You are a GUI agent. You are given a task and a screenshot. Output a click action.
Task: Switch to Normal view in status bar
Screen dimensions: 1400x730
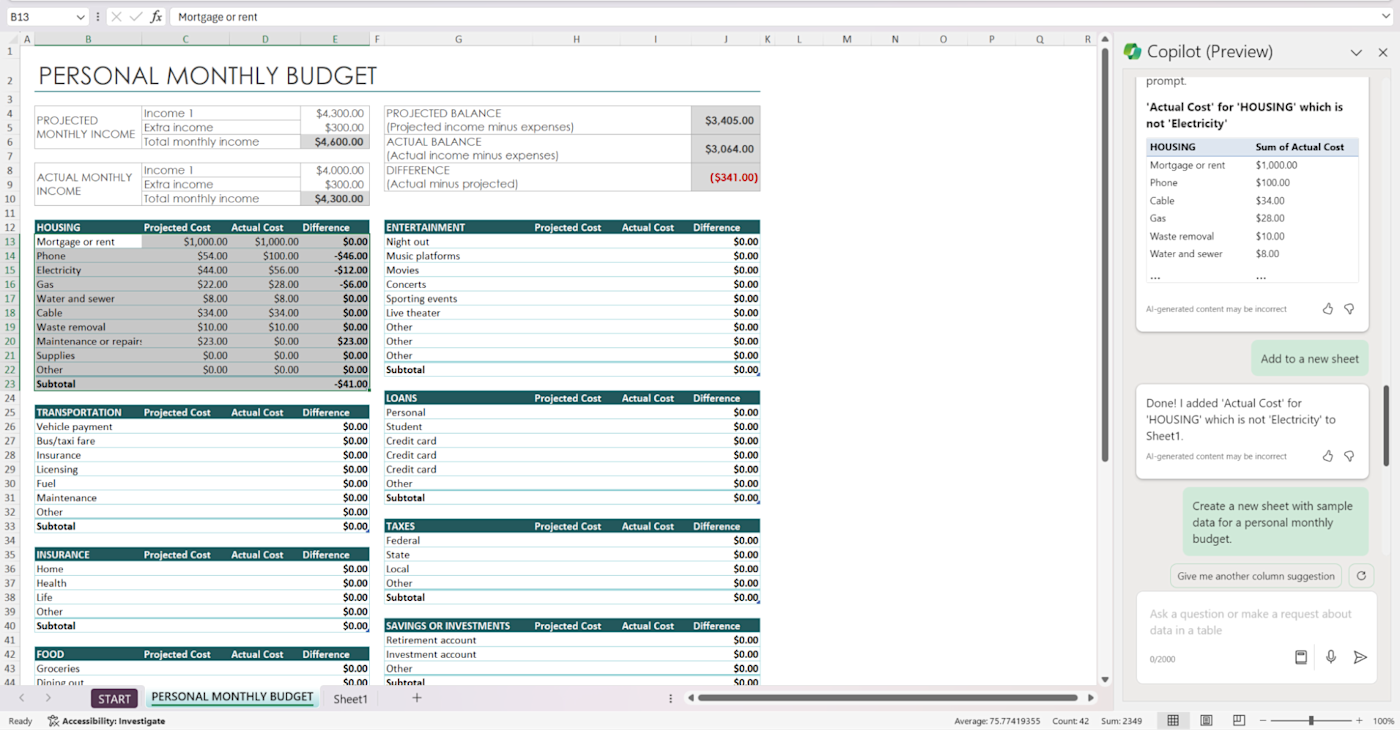click(1173, 720)
